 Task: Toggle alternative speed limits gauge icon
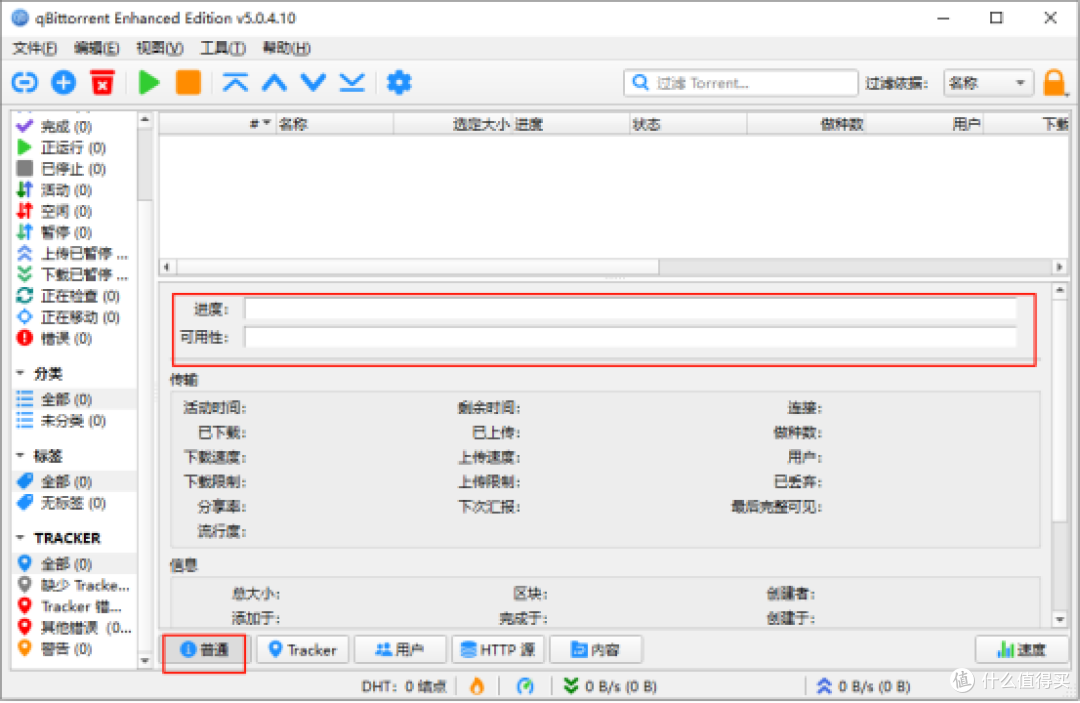click(x=525, y=686)
